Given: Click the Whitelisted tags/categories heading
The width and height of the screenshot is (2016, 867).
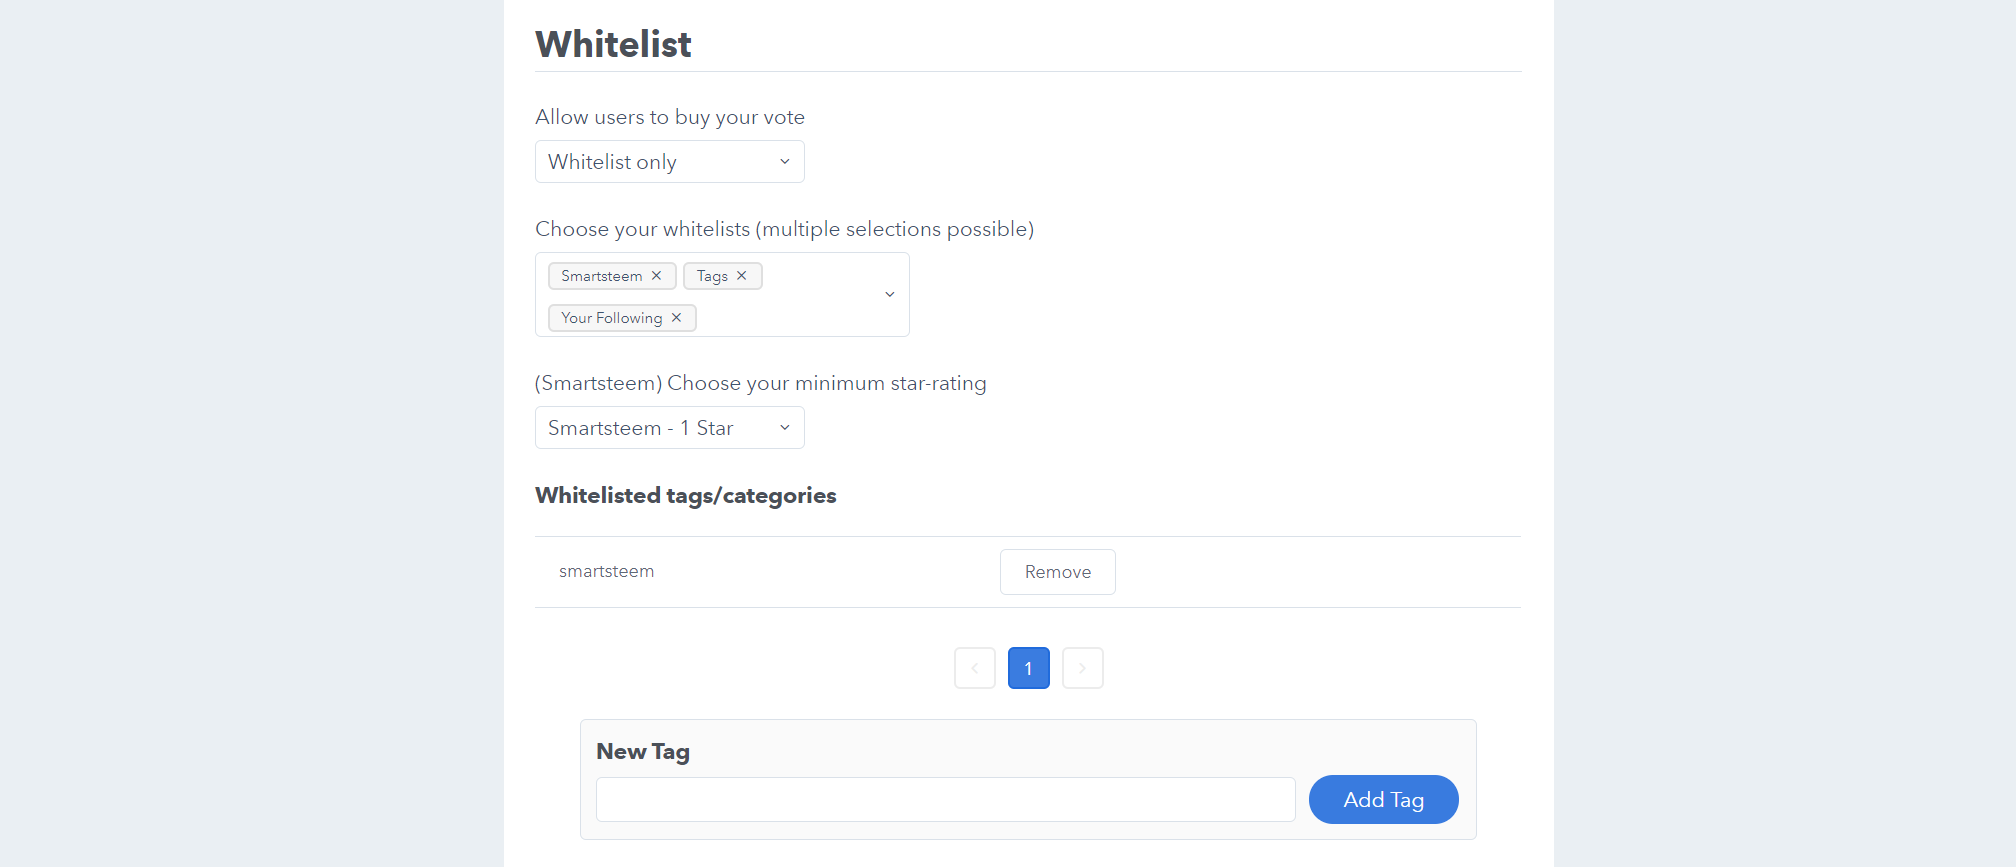Looking at the screenshot, I should tap(686, 496).
